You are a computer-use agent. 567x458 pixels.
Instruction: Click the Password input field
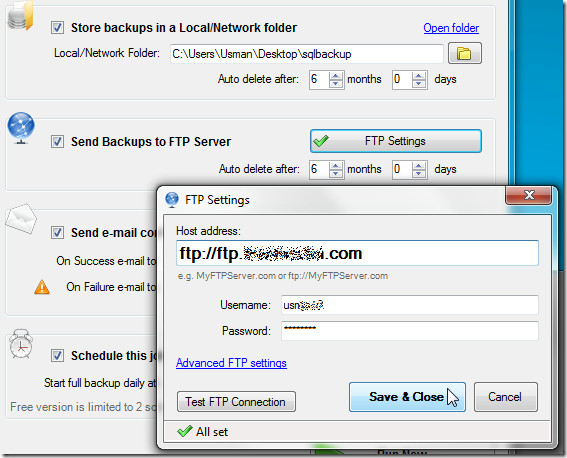(410, 331)
